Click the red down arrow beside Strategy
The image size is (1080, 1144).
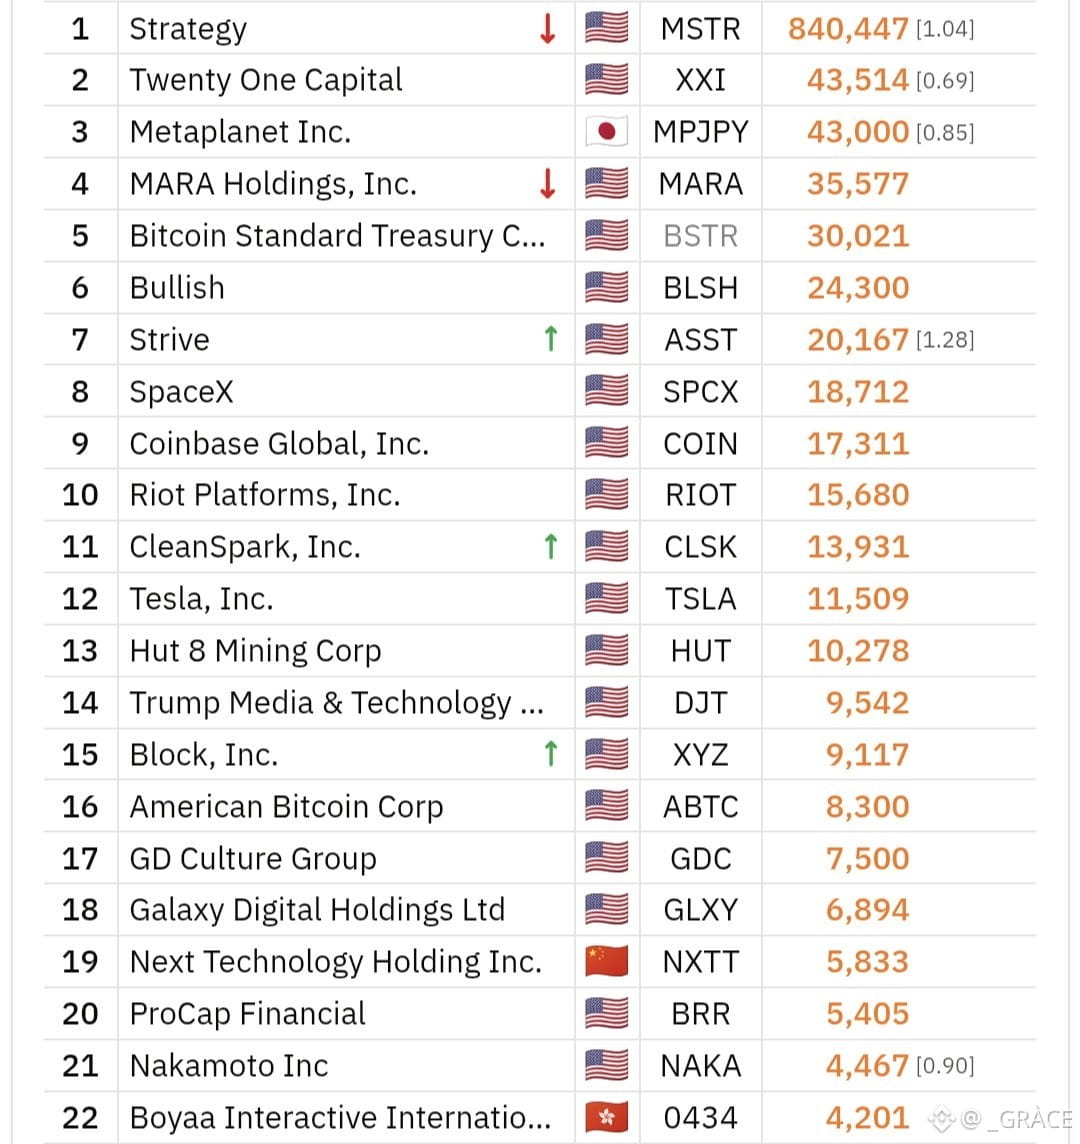pos(547,28)
